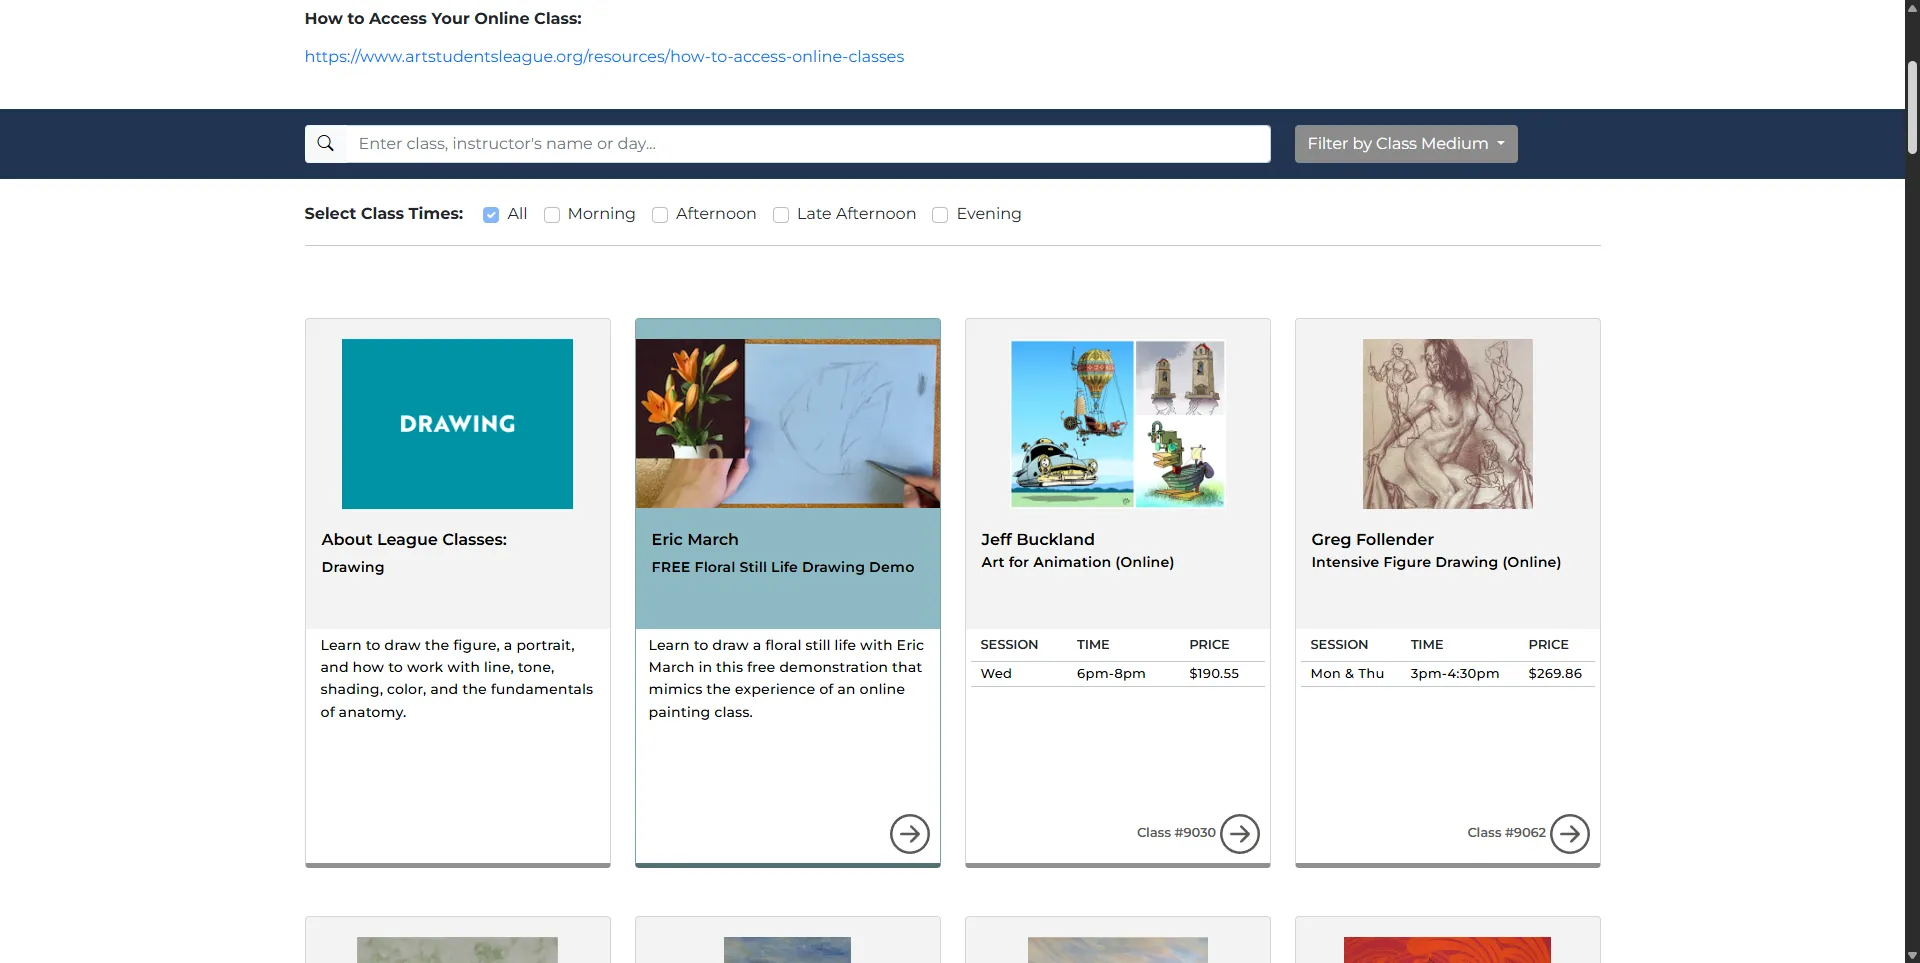This screenshot has height=963, width=1920.
Task: Open Class #9030 arrow icon
Action: tap(1239, 833)
